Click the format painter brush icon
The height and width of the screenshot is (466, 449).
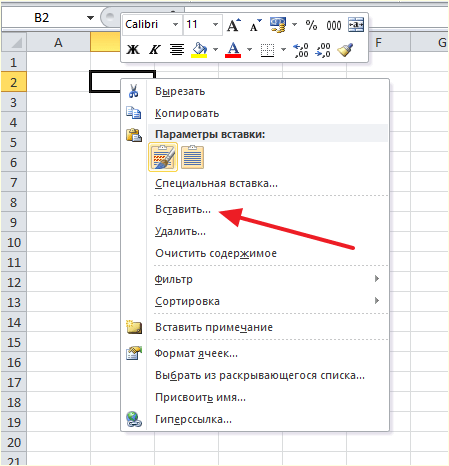tap(345, 50)
